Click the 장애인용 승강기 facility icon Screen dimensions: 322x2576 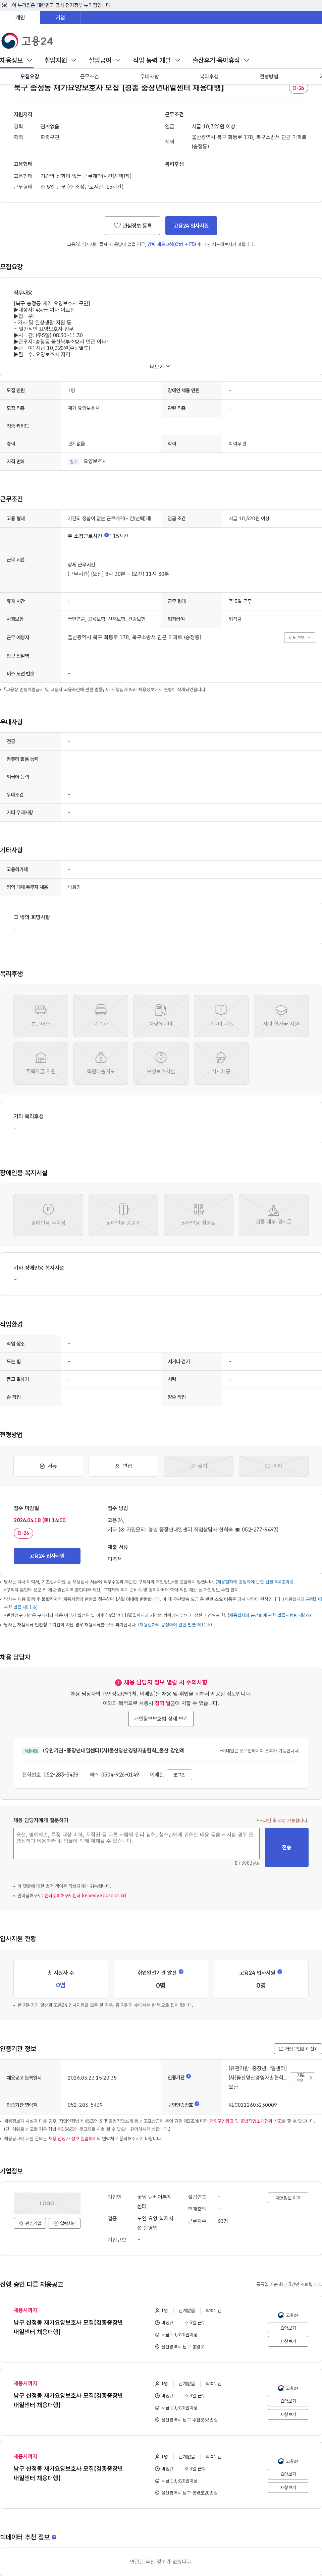tap(123, 1215)
